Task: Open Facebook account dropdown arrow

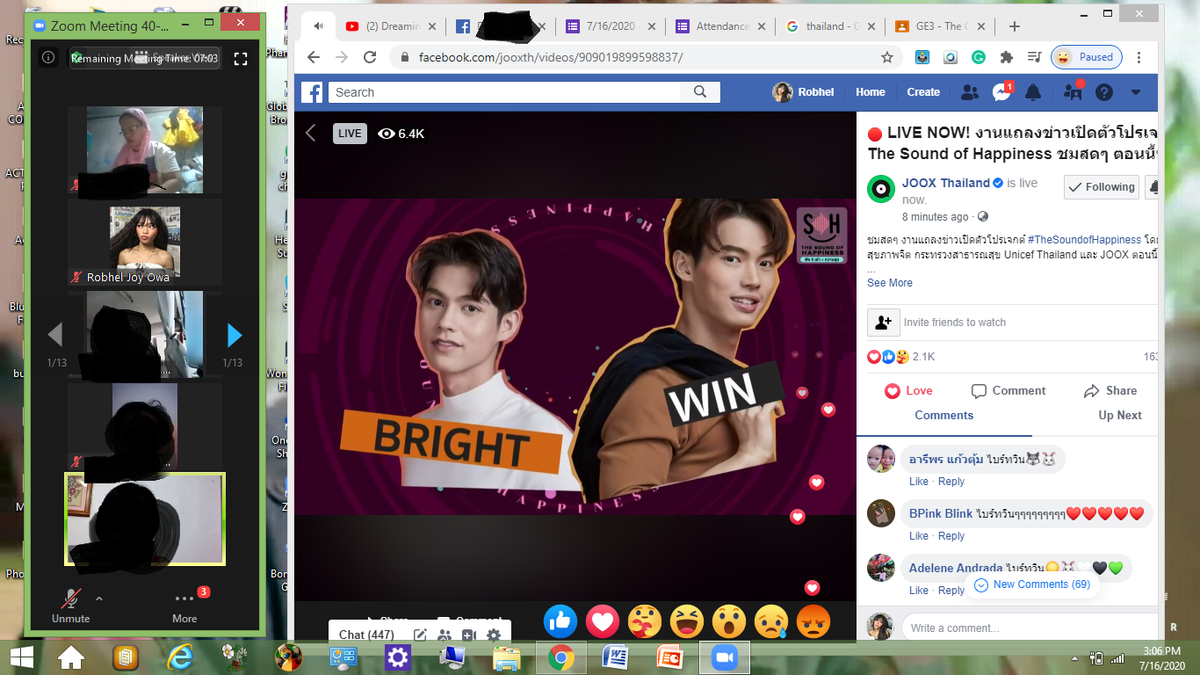Action: (1135, 92)
